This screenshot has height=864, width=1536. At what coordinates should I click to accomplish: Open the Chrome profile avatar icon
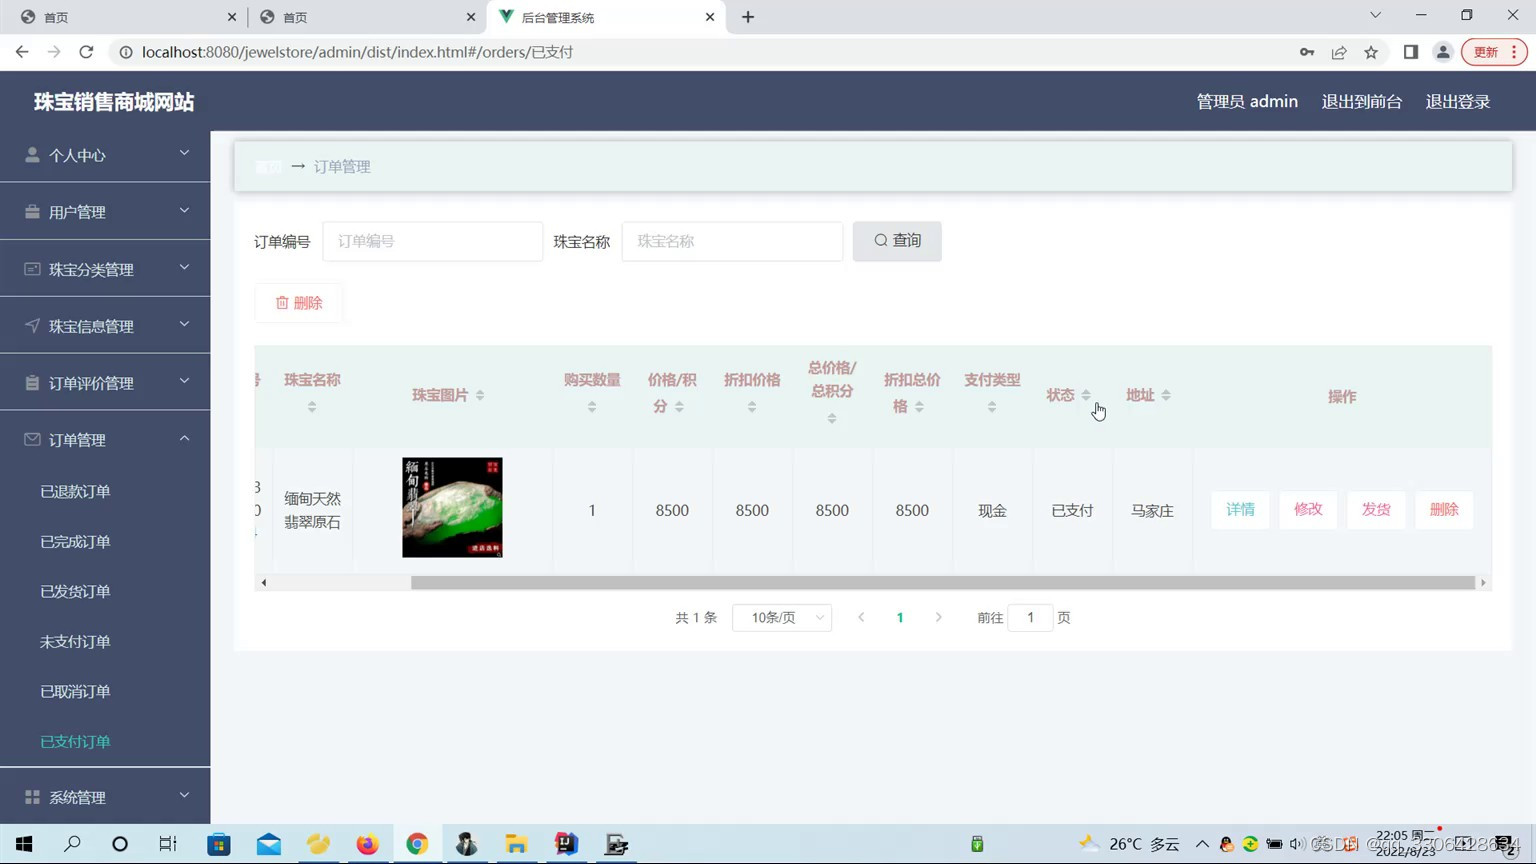pos(1443,52)
